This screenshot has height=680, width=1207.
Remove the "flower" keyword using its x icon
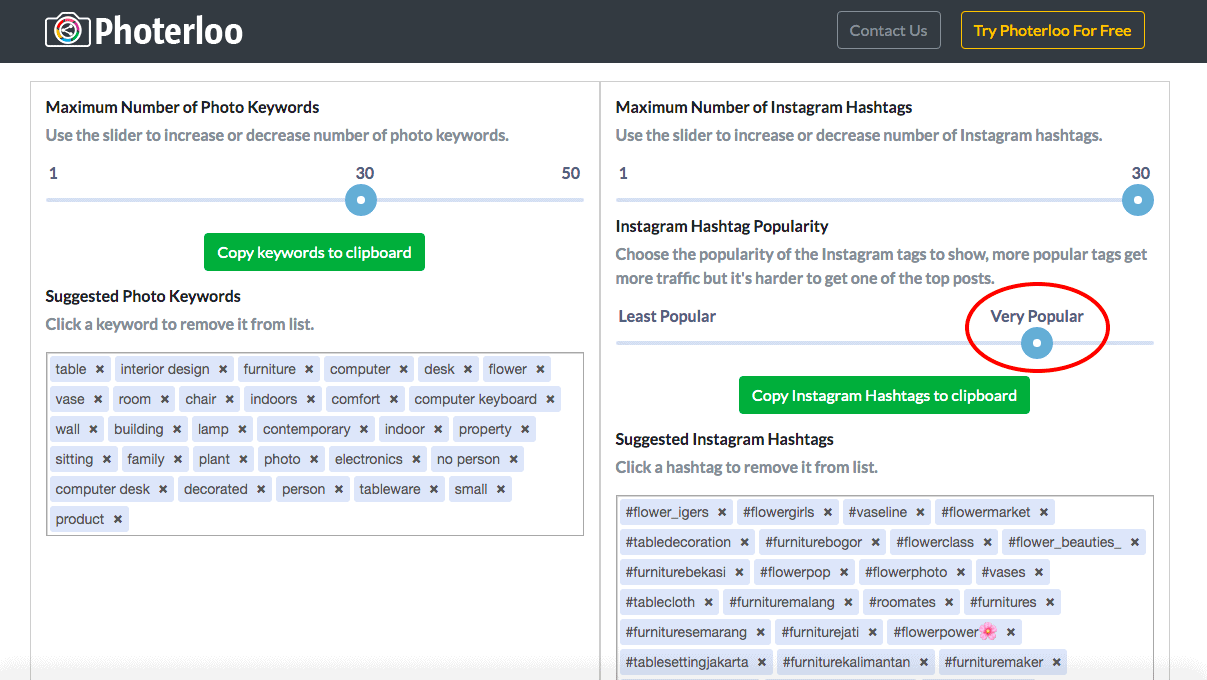(541, 368)
